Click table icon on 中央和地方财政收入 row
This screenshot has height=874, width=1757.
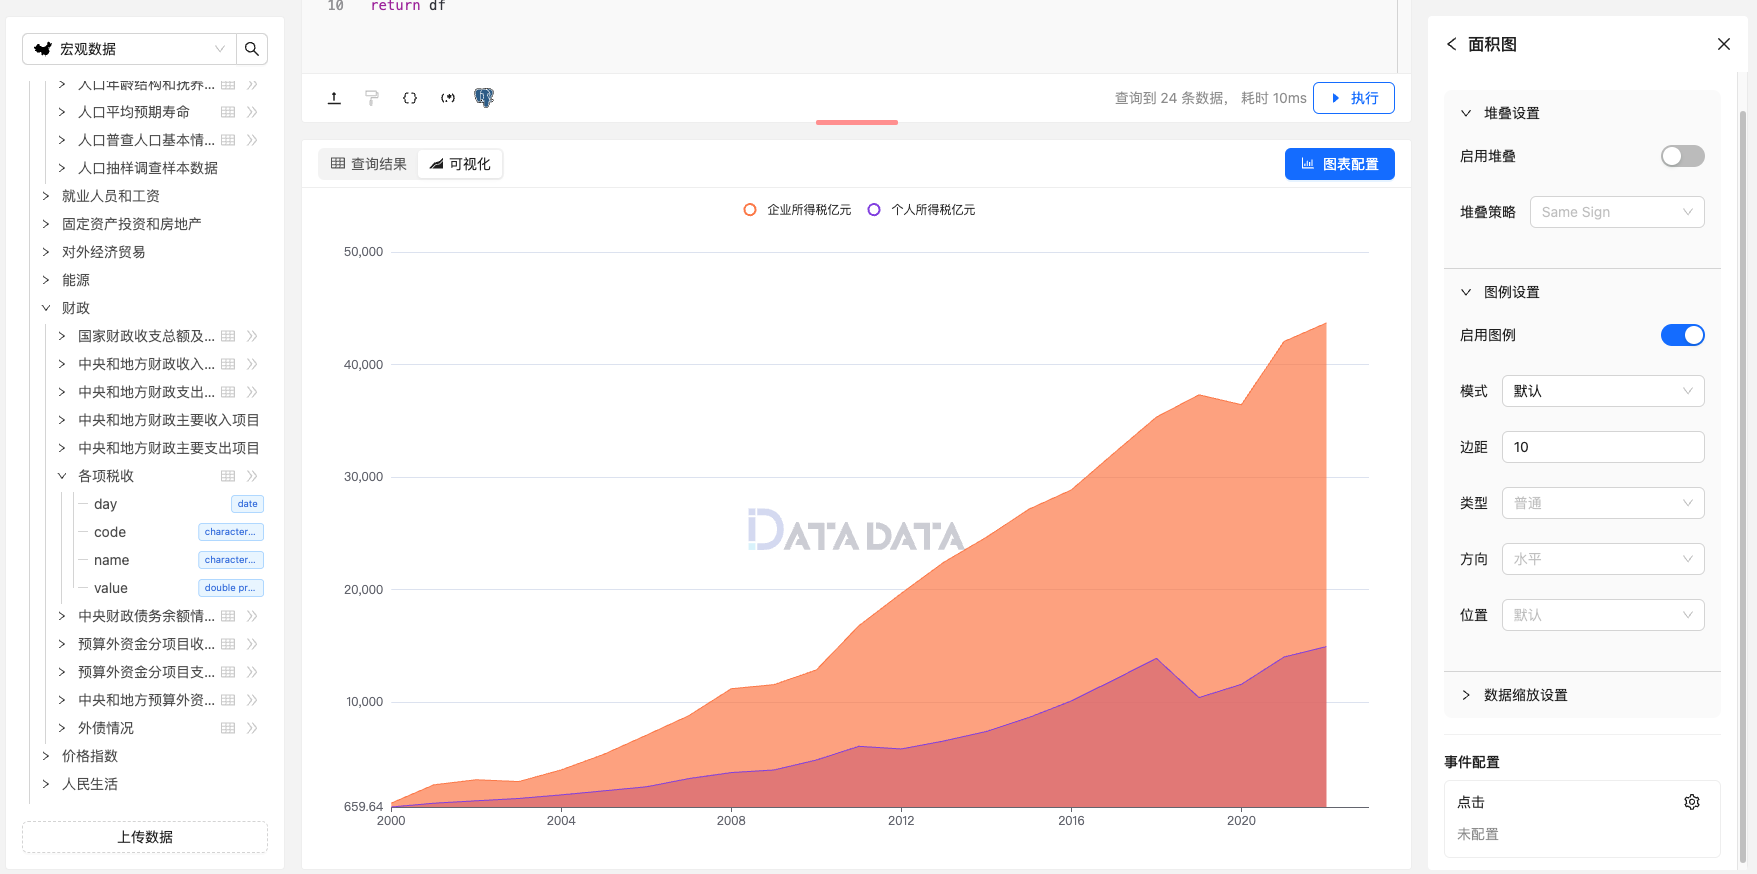[x=228, y=364]
